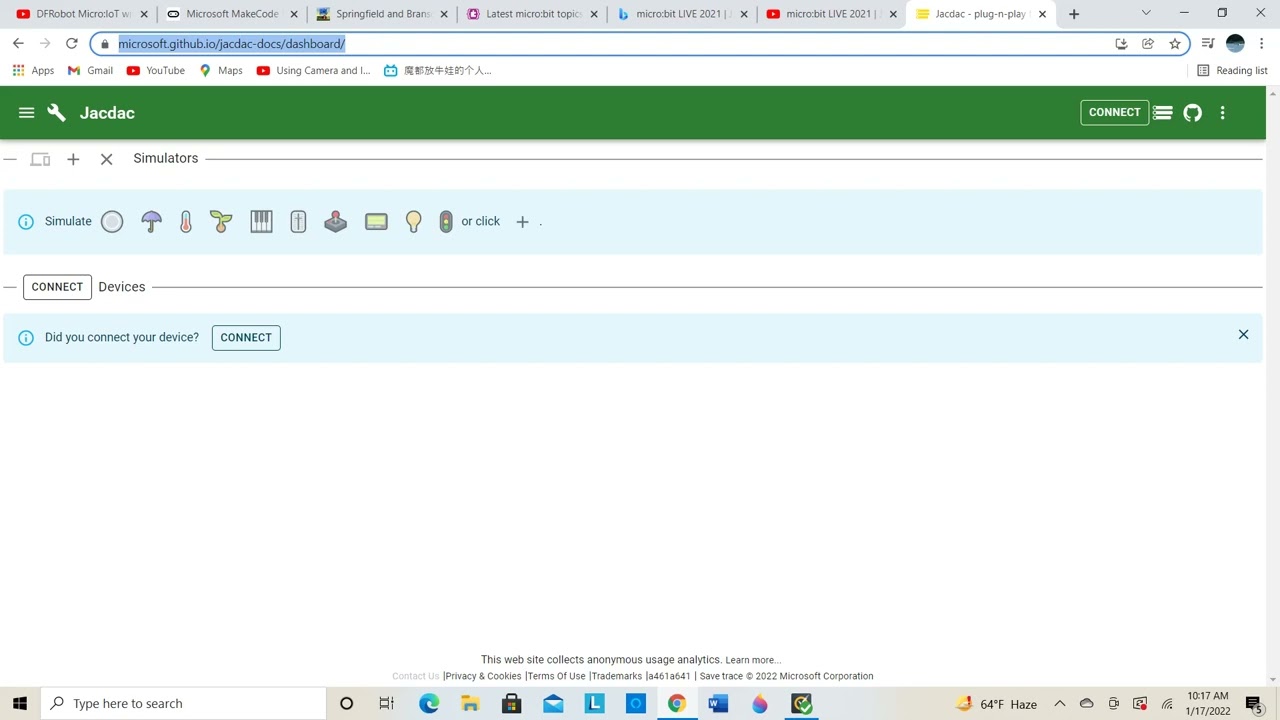Click the browser address bar URL
Viewport: 1280px width, 720px height.
pyautogui.click(x=231, y=44)
